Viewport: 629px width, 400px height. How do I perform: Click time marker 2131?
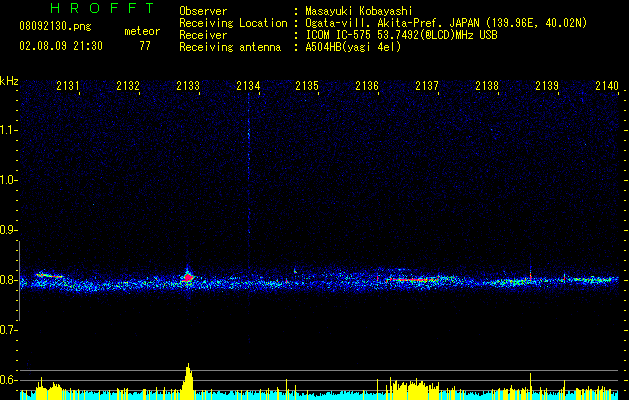pyautogui.click(x=68, y=85)
